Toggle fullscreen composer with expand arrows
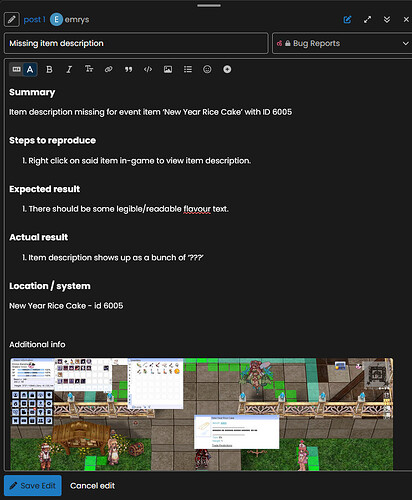The height and width of the screenshot is (500, 412). tap(367, 20)
